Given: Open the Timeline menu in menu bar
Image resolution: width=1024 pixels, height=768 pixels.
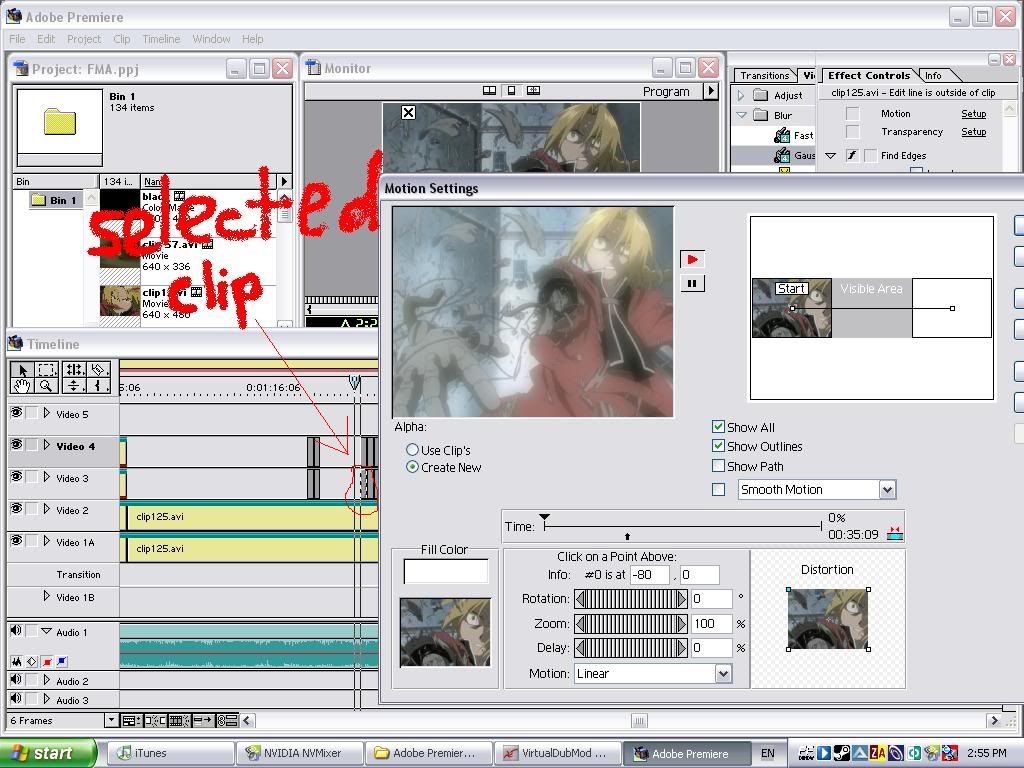Looking at the screenshot, I should point(160,39).
